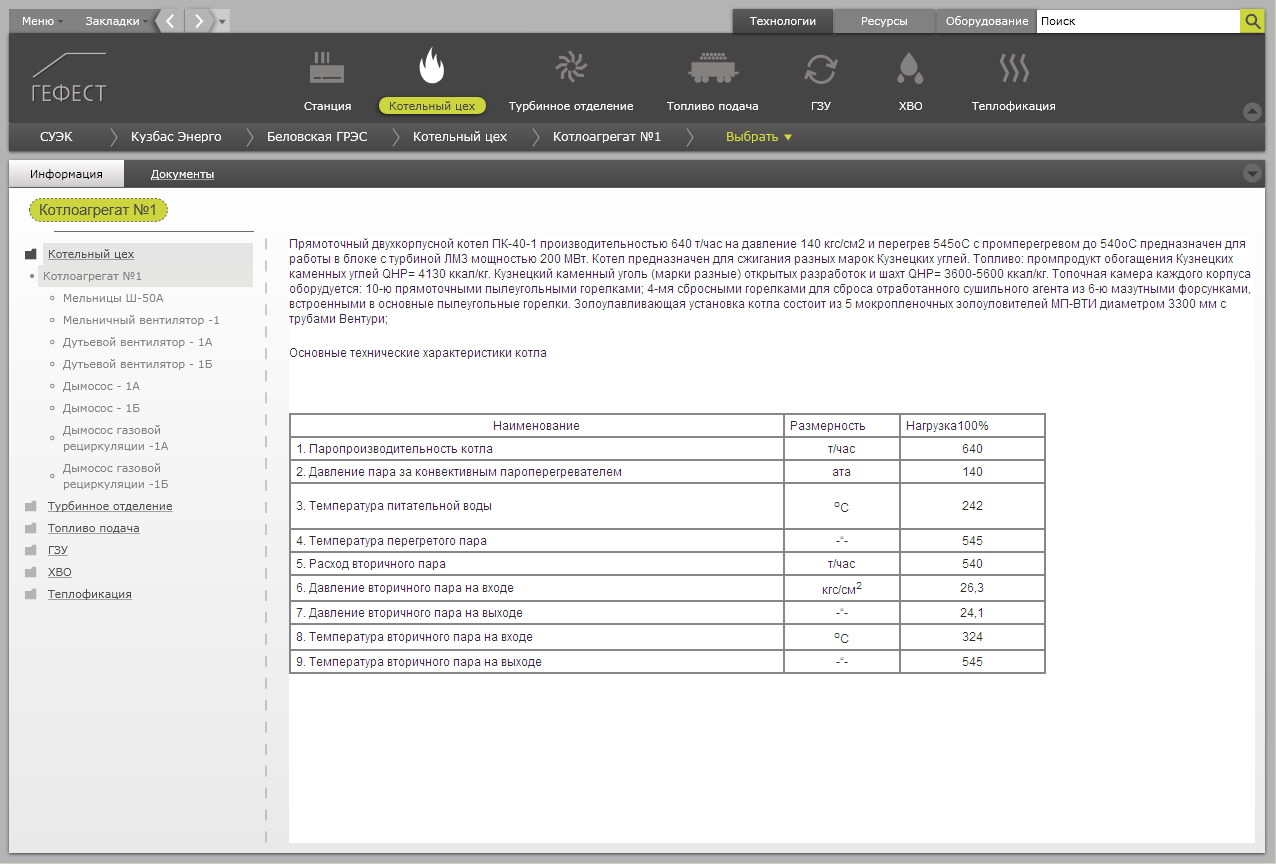The image size is (1276, 864).
Task: Open the Турбинное отделение turbine icon
Action: (571, 67)
